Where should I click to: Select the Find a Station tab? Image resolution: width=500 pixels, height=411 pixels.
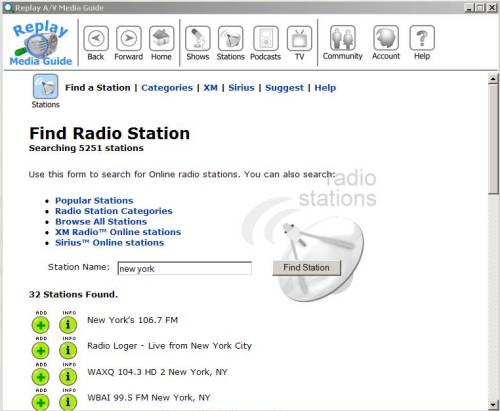pyautogui.click(x=98, y=88)
